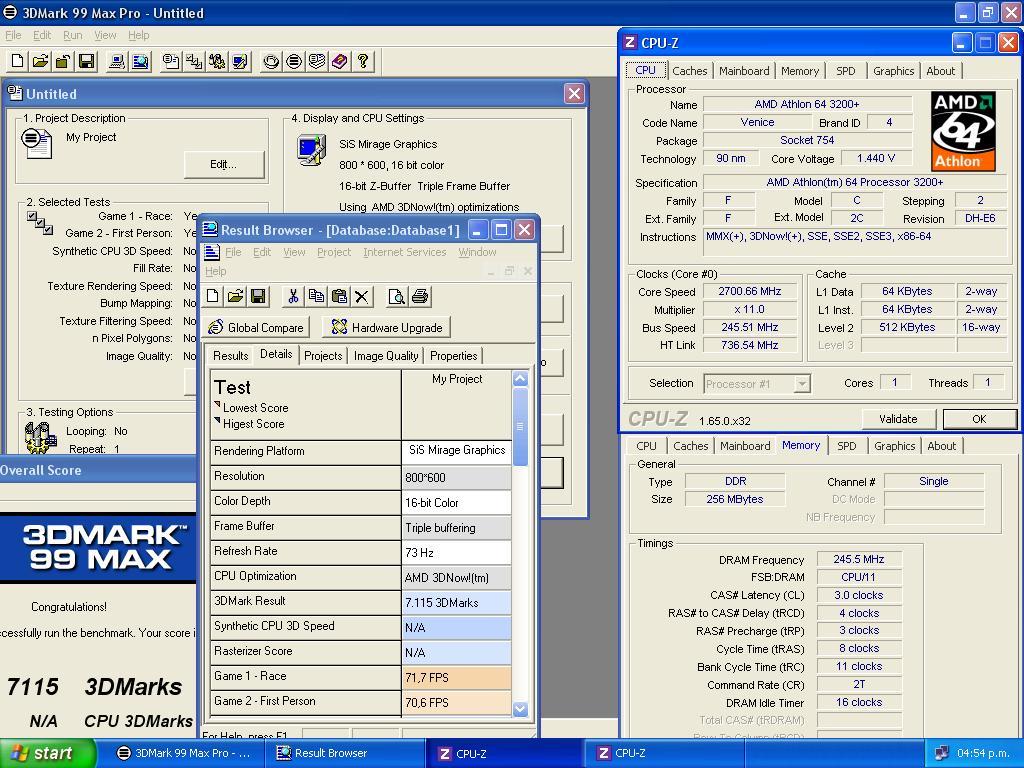The height and width of the screenshot is (768, 1024).
Task: Toggle Lowest Score sort arrow
Action: coord(217,405)
